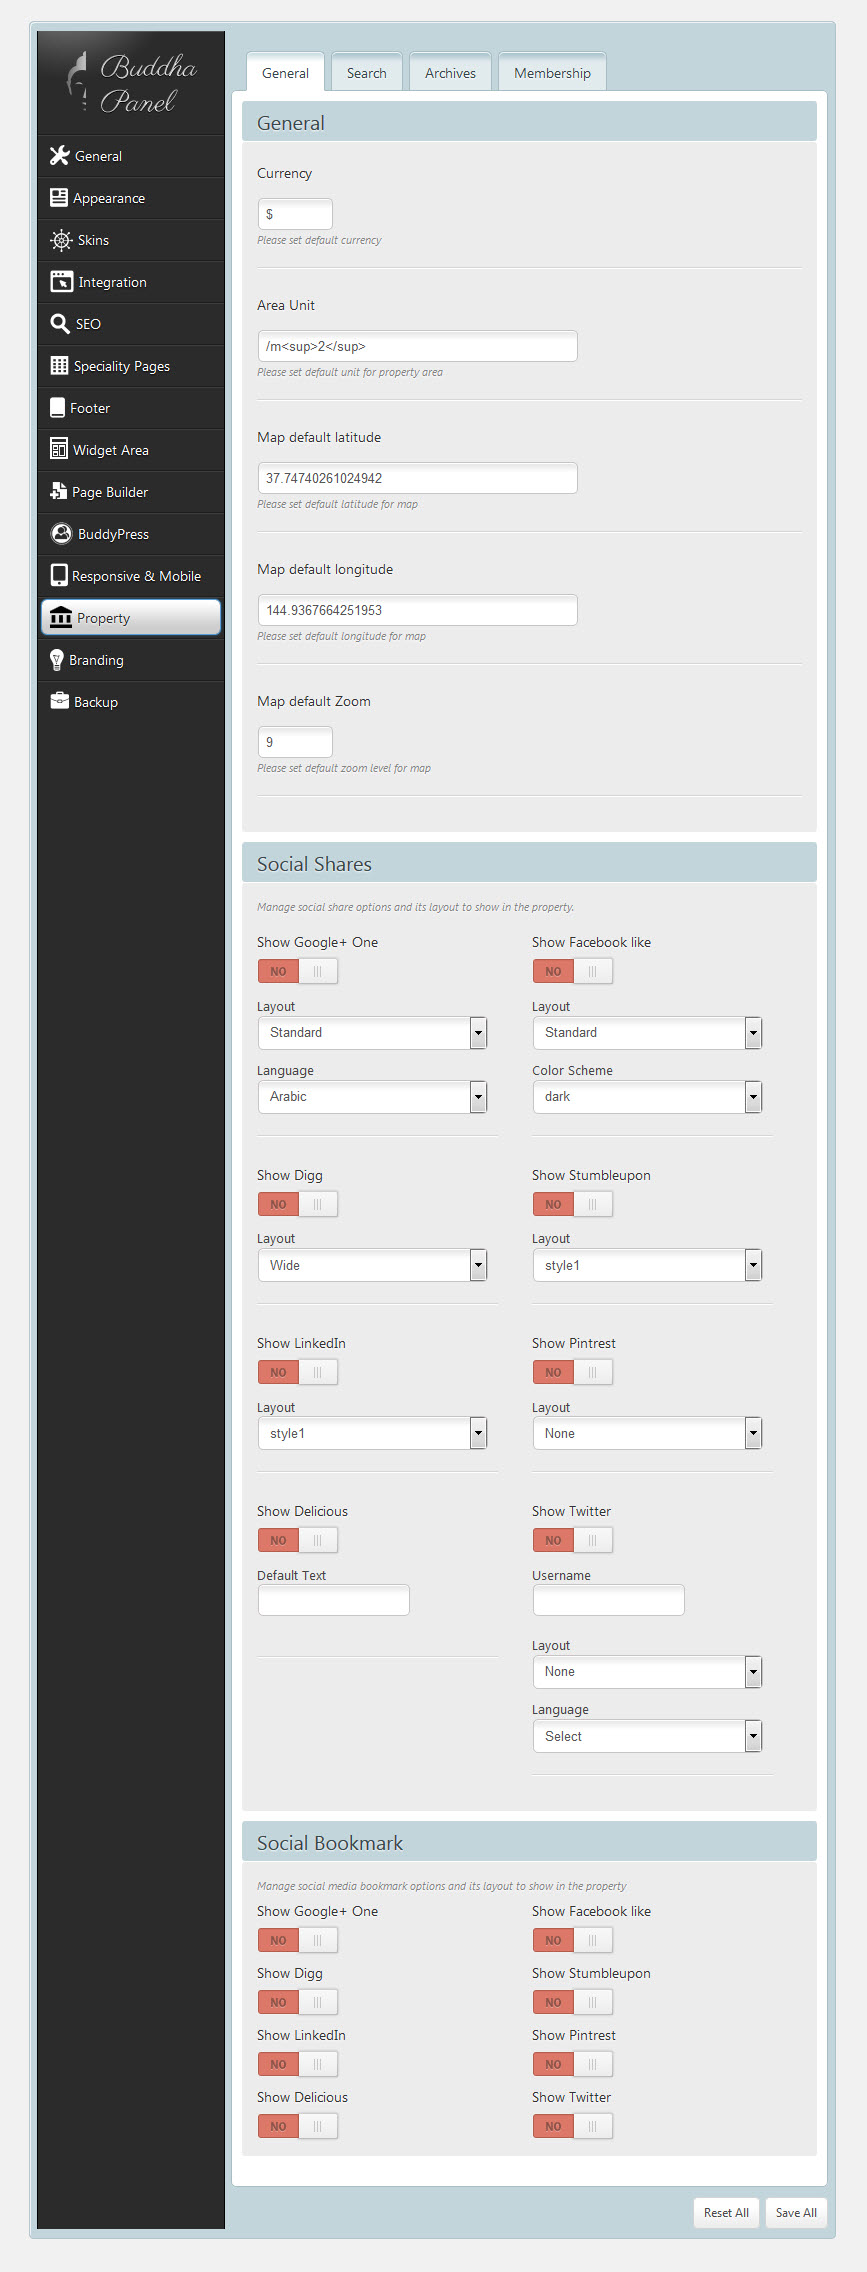867x2272 pixels.
Task: Open the Digg Layout dropdown showing Wide
Action: click(371, 1265)
